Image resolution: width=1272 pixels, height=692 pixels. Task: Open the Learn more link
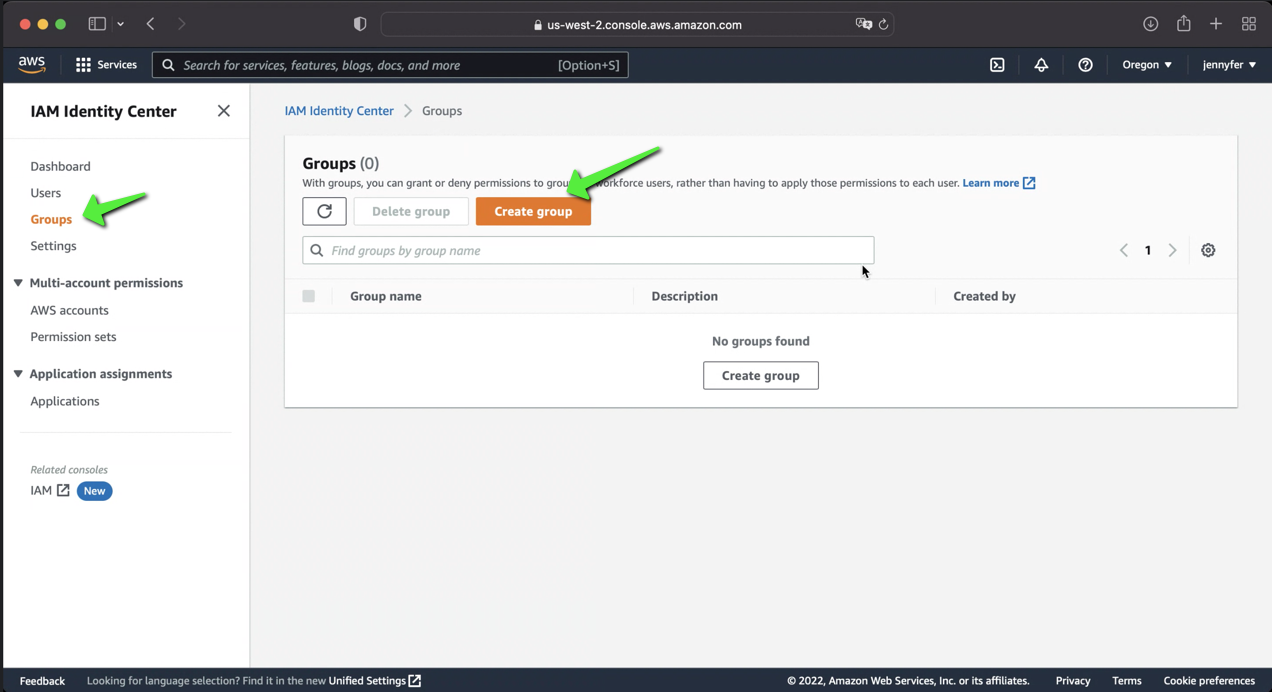pos(991,183)
